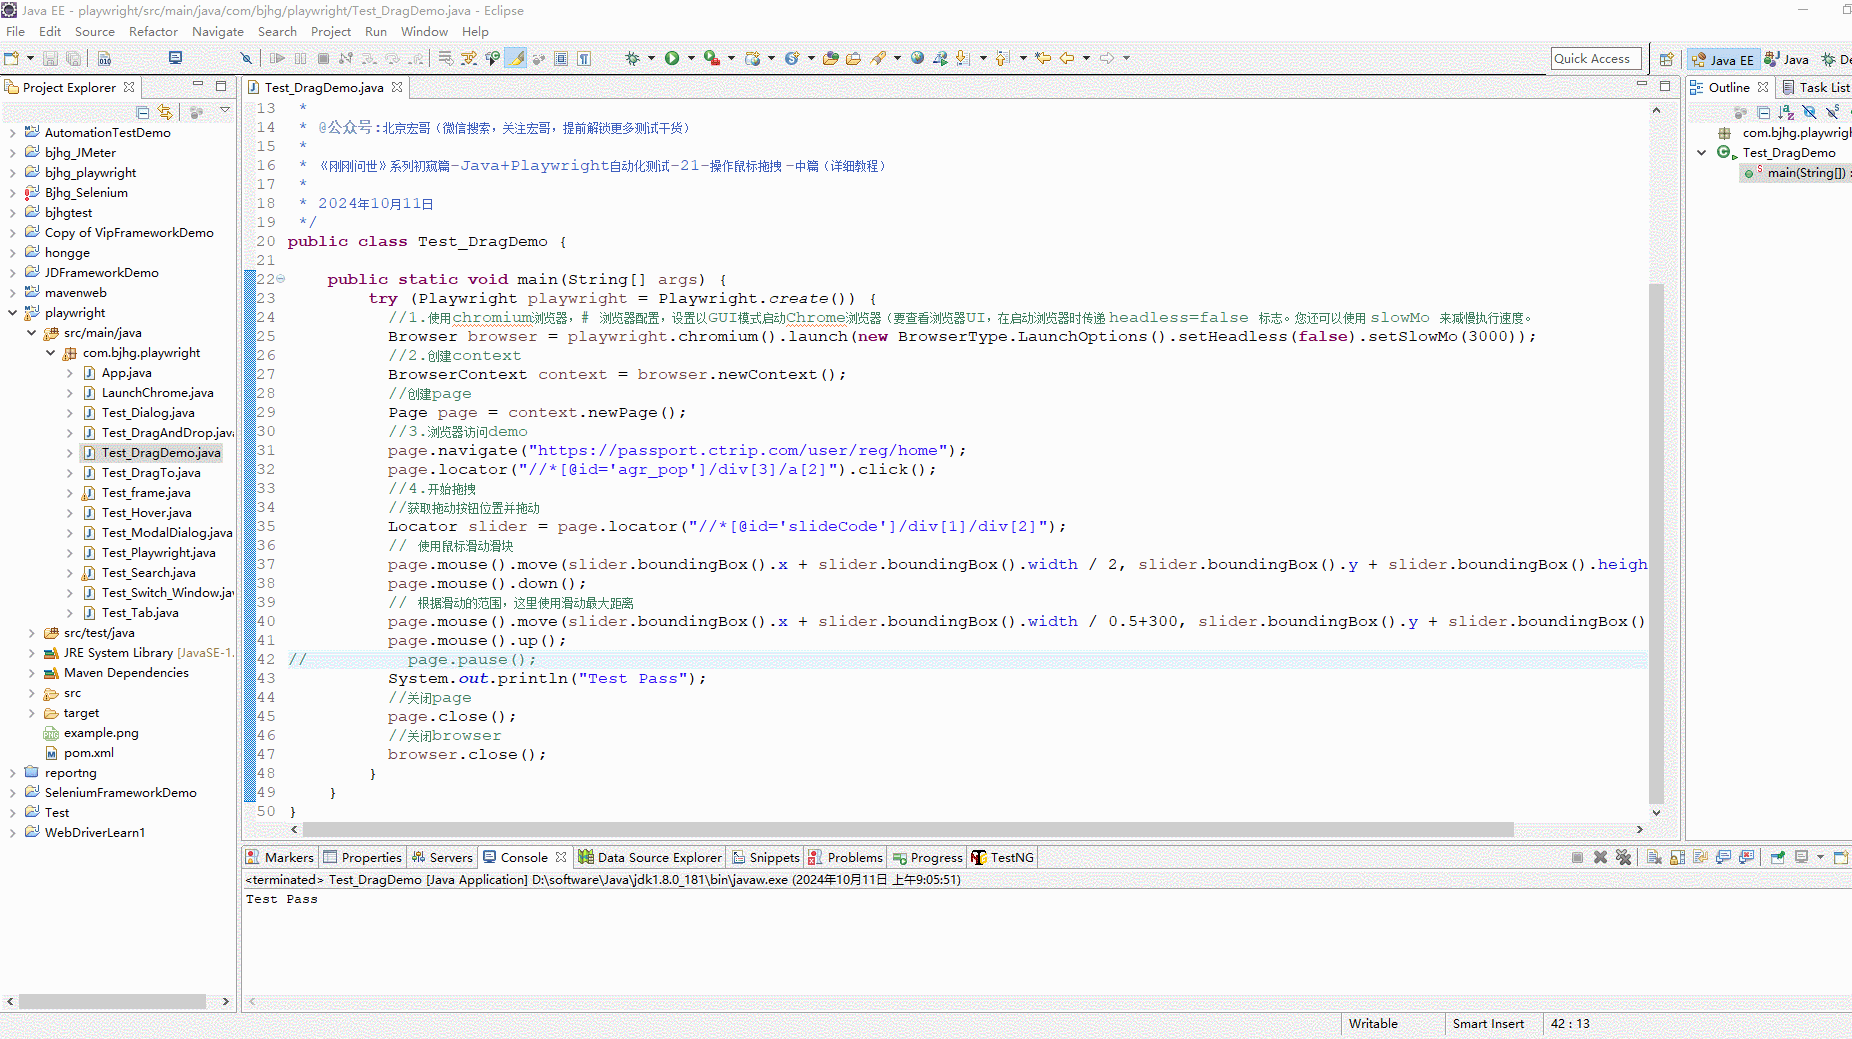Toggle Scroll Lock in Console toolbar
The image size is (1852, 1039).
point(1677,857)
